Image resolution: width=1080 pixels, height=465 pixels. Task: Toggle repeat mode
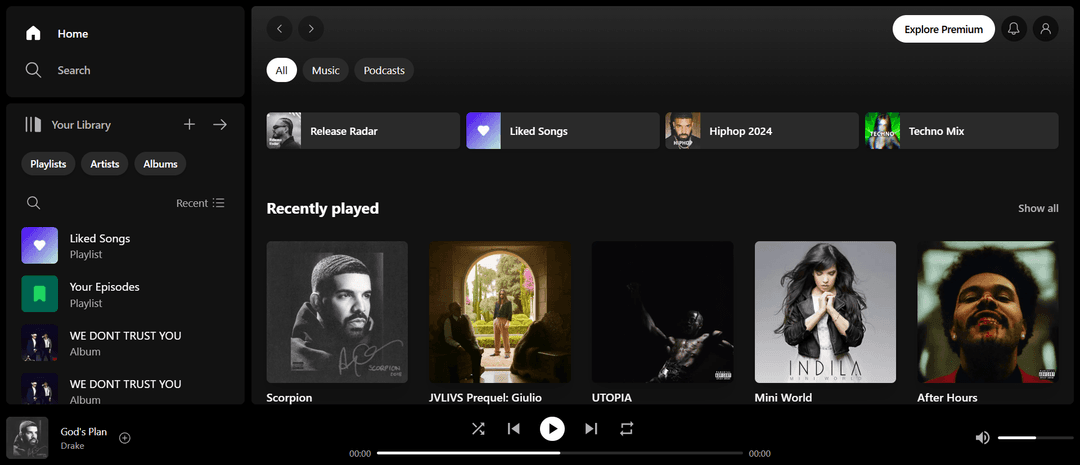626,428
